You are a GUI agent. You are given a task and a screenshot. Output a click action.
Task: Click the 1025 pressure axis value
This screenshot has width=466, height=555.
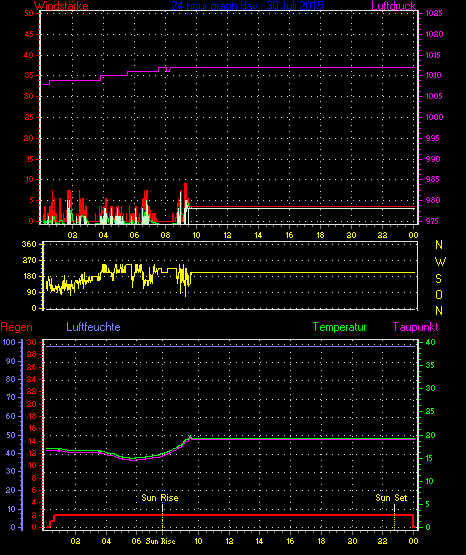coord(434,13)
